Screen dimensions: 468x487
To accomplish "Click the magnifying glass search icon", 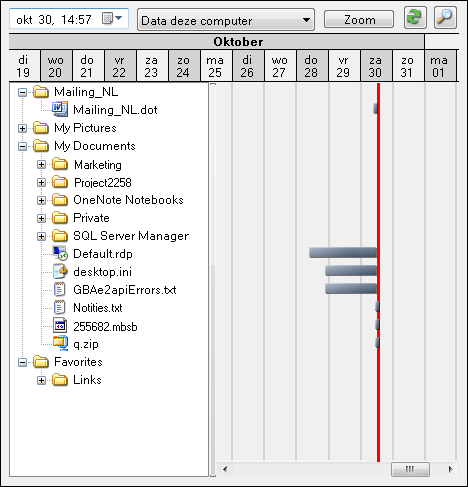I will [445, 17].
